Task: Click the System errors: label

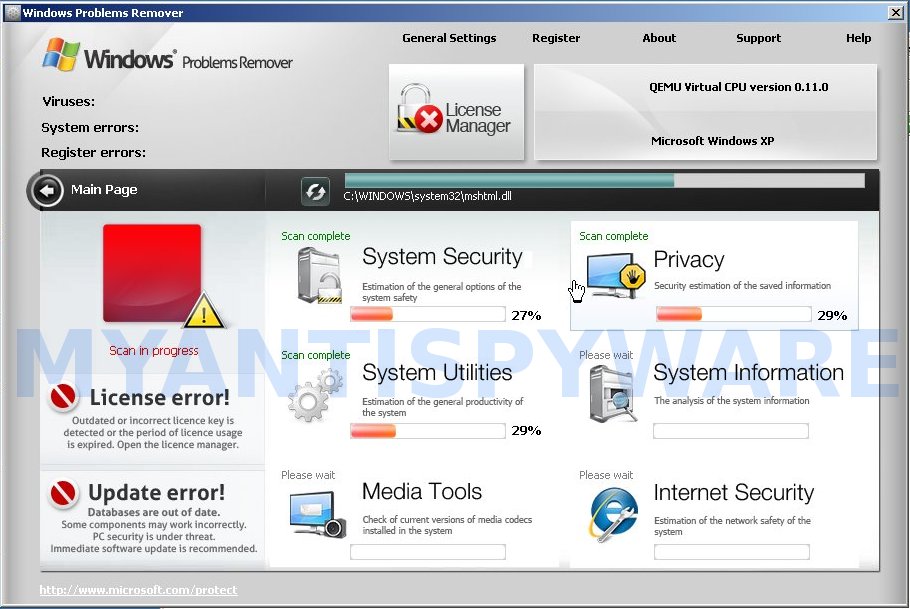Action: 90,128
